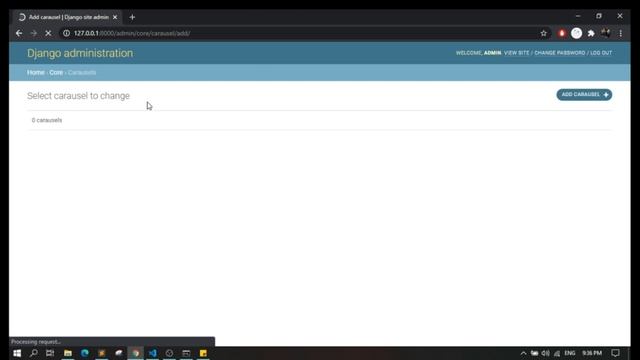Image resolution: width=640 pixels, height=360 pixels.
Task: View site information icon in address bar
Action: tap(67, 33)
